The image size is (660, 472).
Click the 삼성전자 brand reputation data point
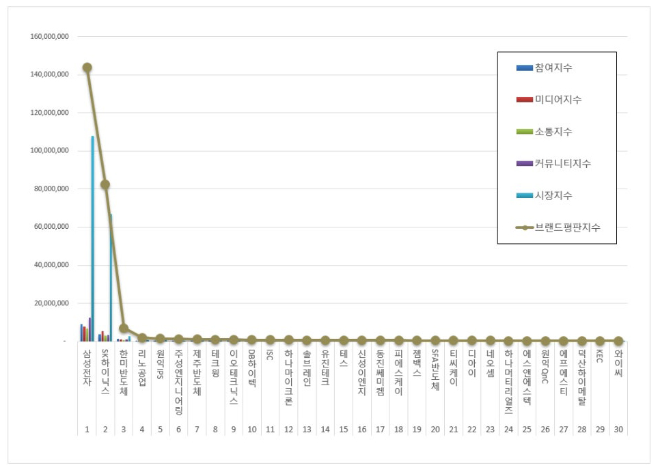tap(87, 68)
